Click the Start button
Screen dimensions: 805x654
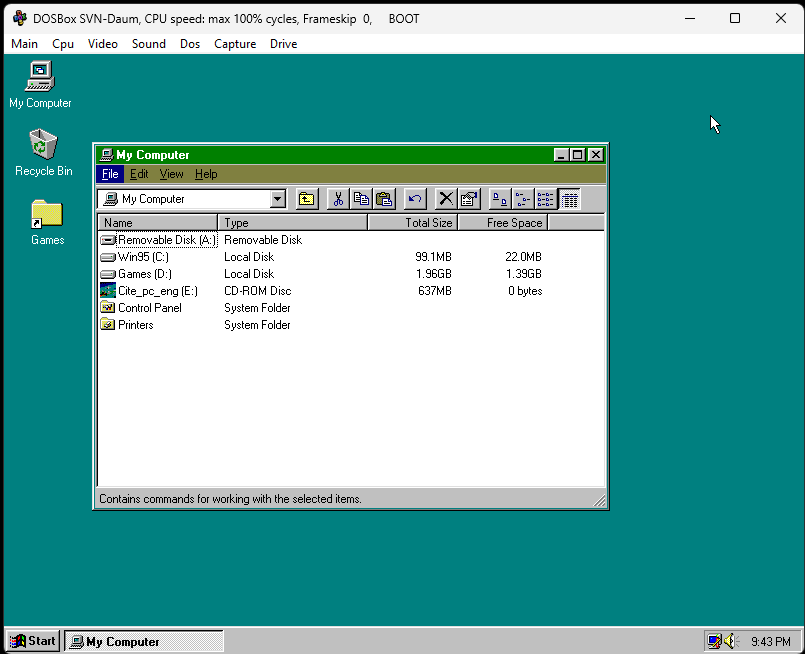pyautogui.click(x=33, y=641)
